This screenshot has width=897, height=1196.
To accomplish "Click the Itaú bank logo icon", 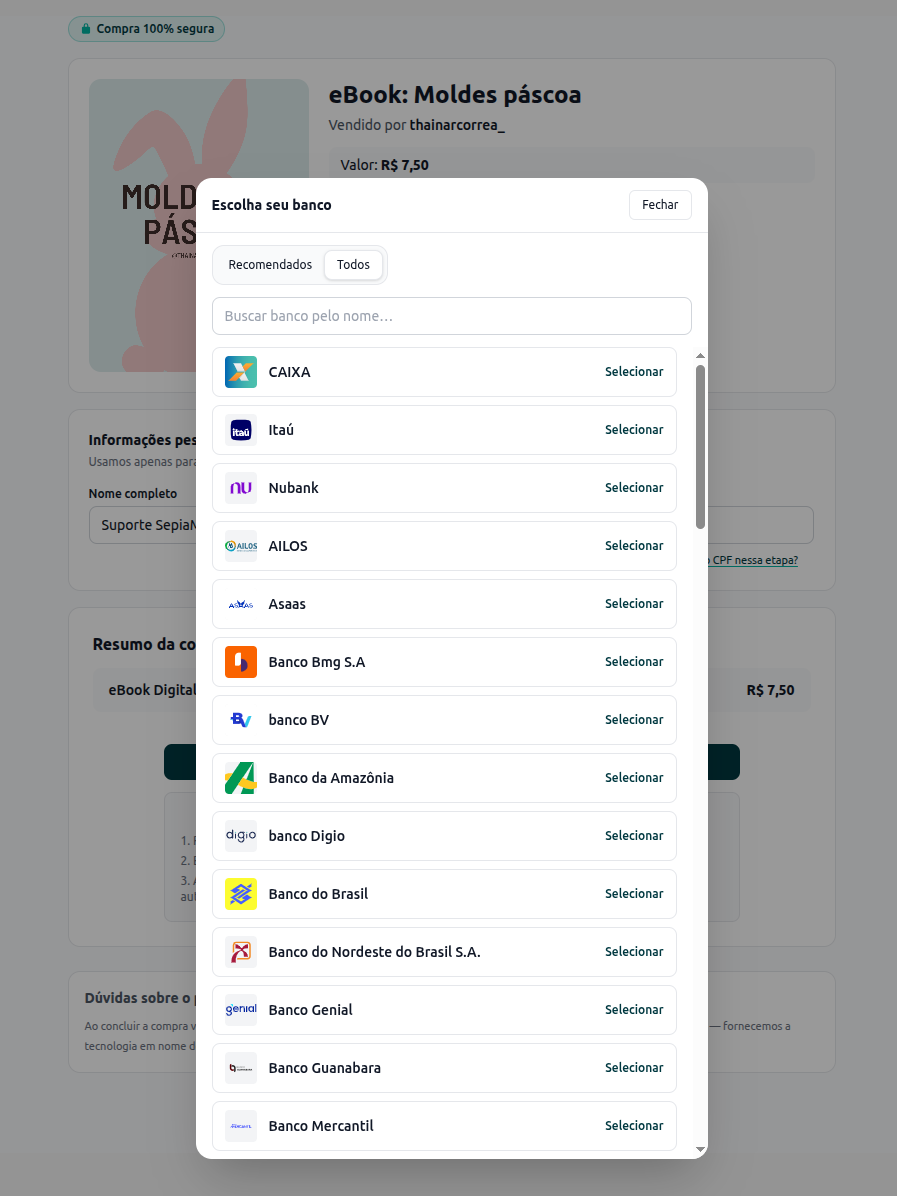I will pyautogui.click(x=241, y=430).
